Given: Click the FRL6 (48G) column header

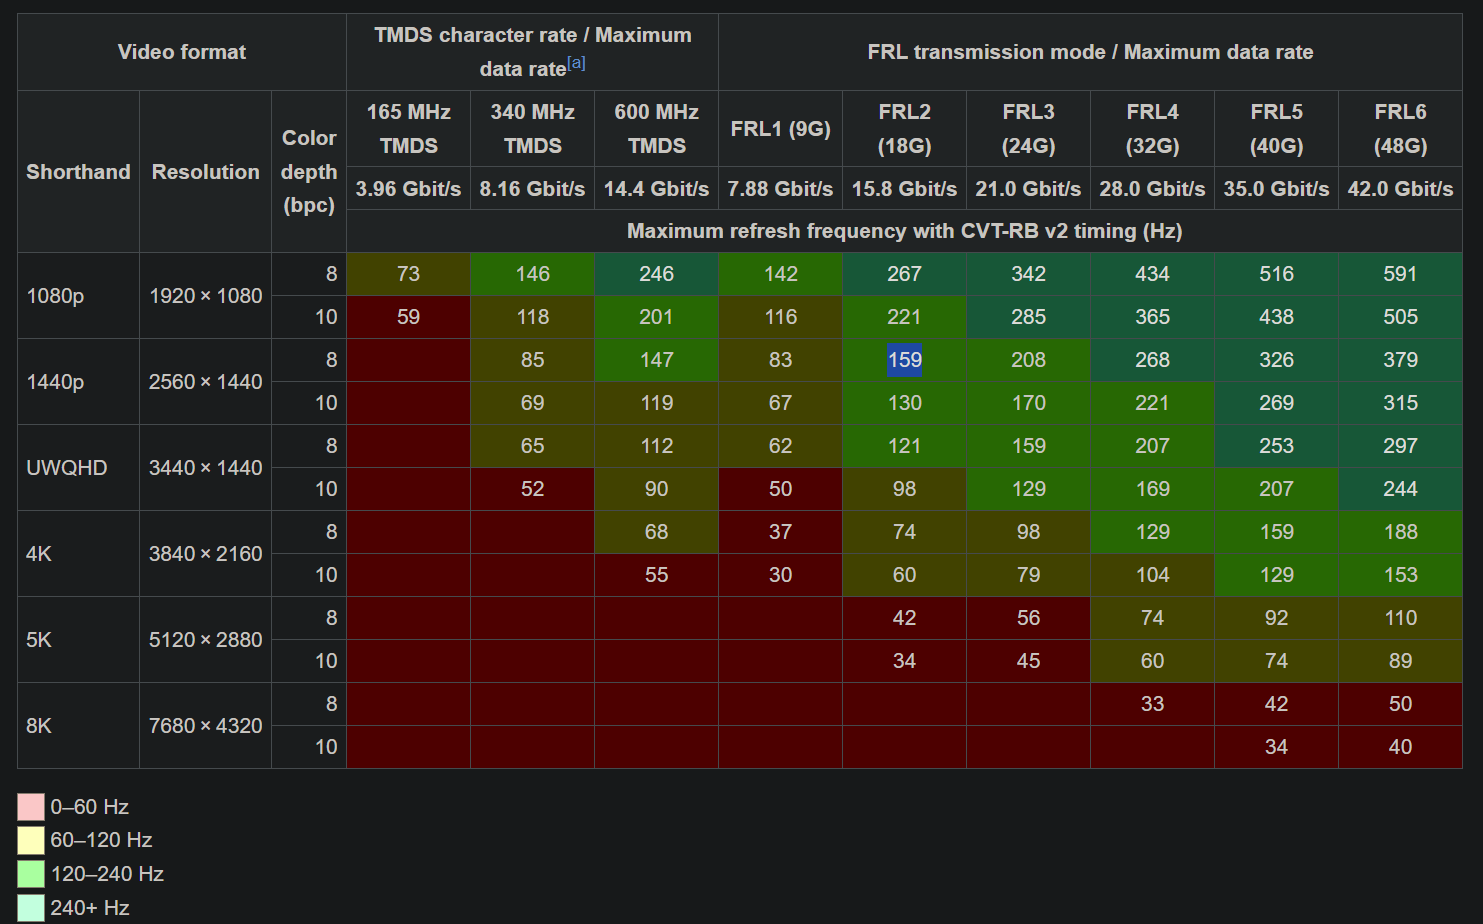Looking at the screenshot, I should [x=1400, y=129].
